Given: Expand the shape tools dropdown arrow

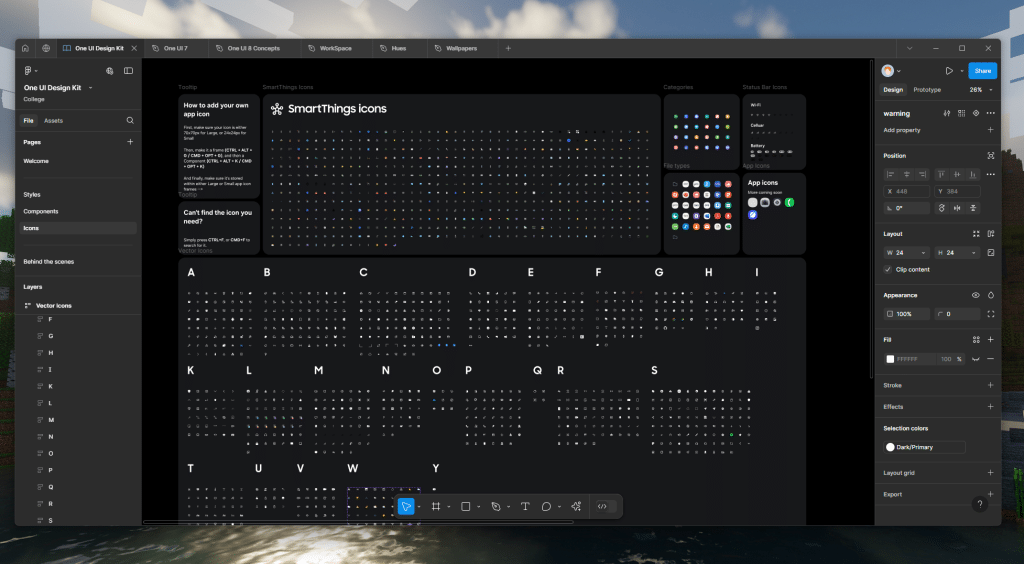Looking at the screenshot, I should [479, 507].
